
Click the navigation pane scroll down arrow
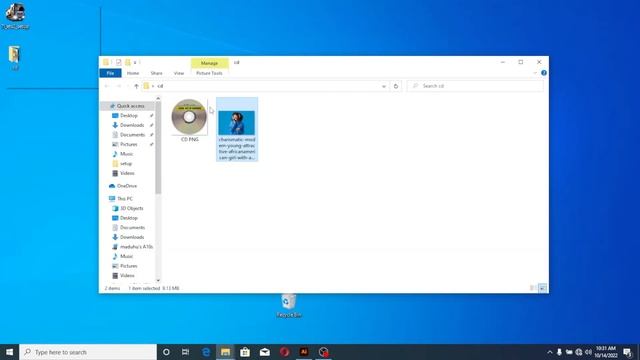[x=158, y=280]
